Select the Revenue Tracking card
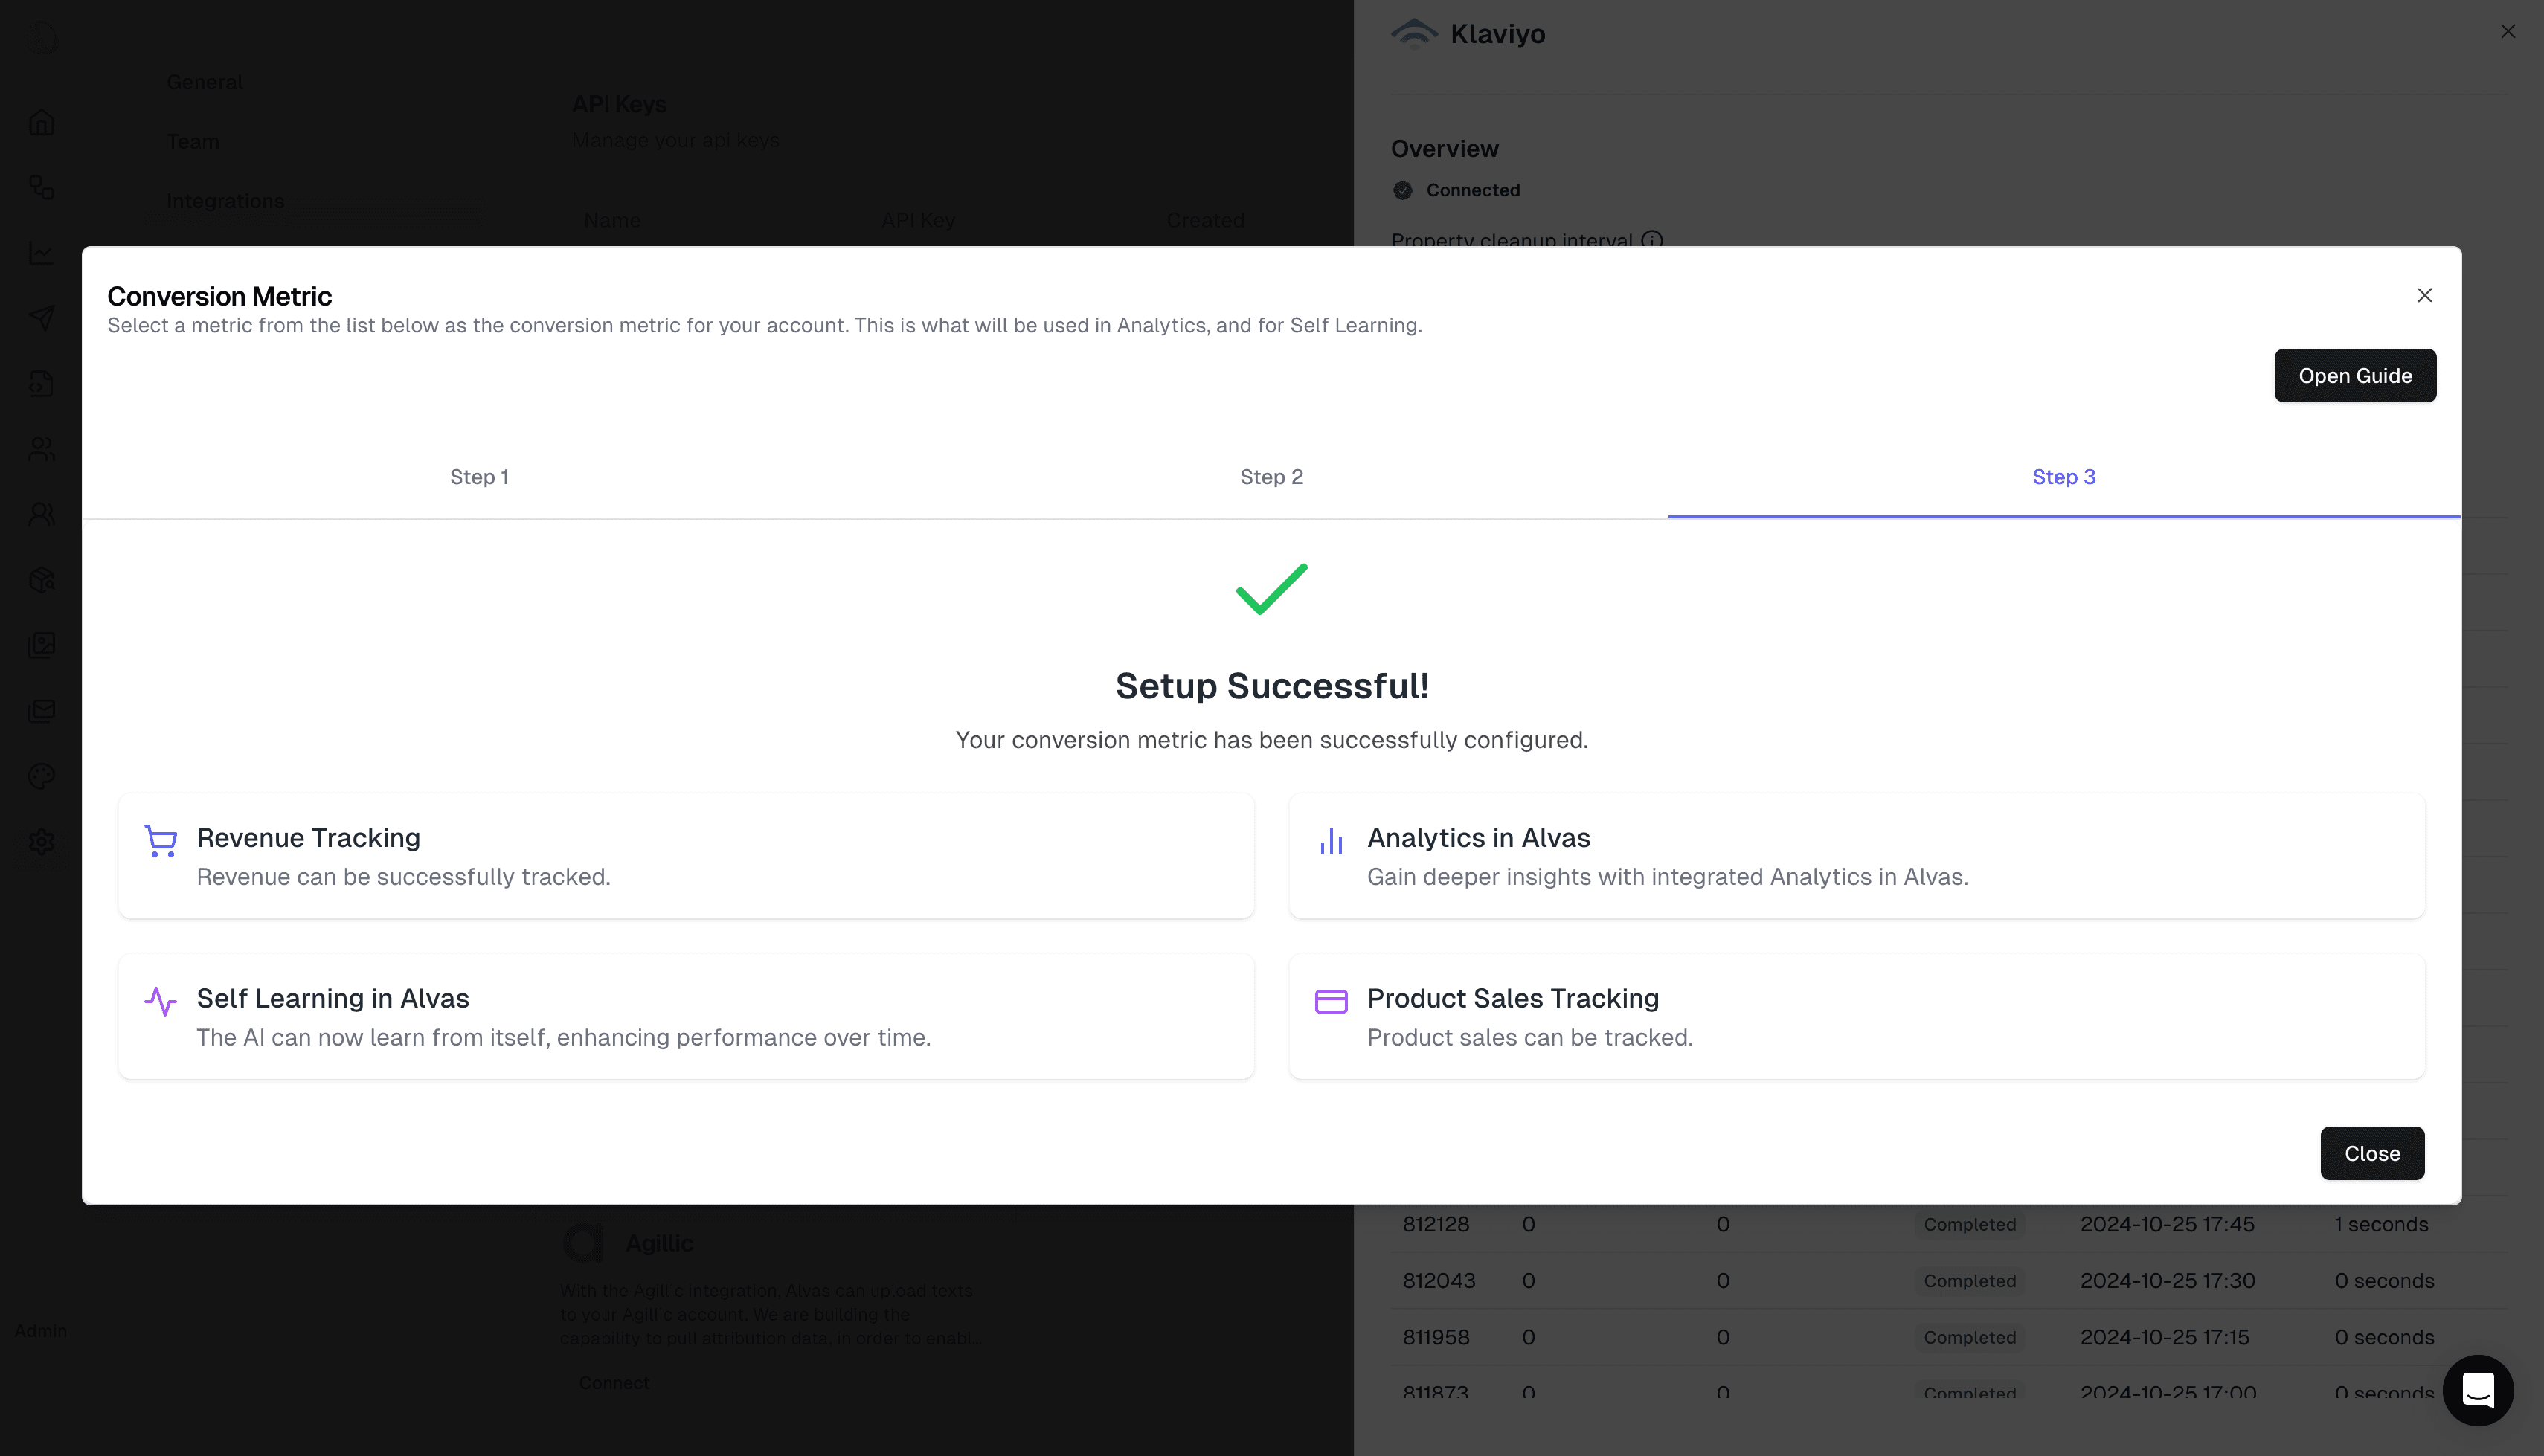Viewport: 2544px width, 1456px height. click(686, 856)
